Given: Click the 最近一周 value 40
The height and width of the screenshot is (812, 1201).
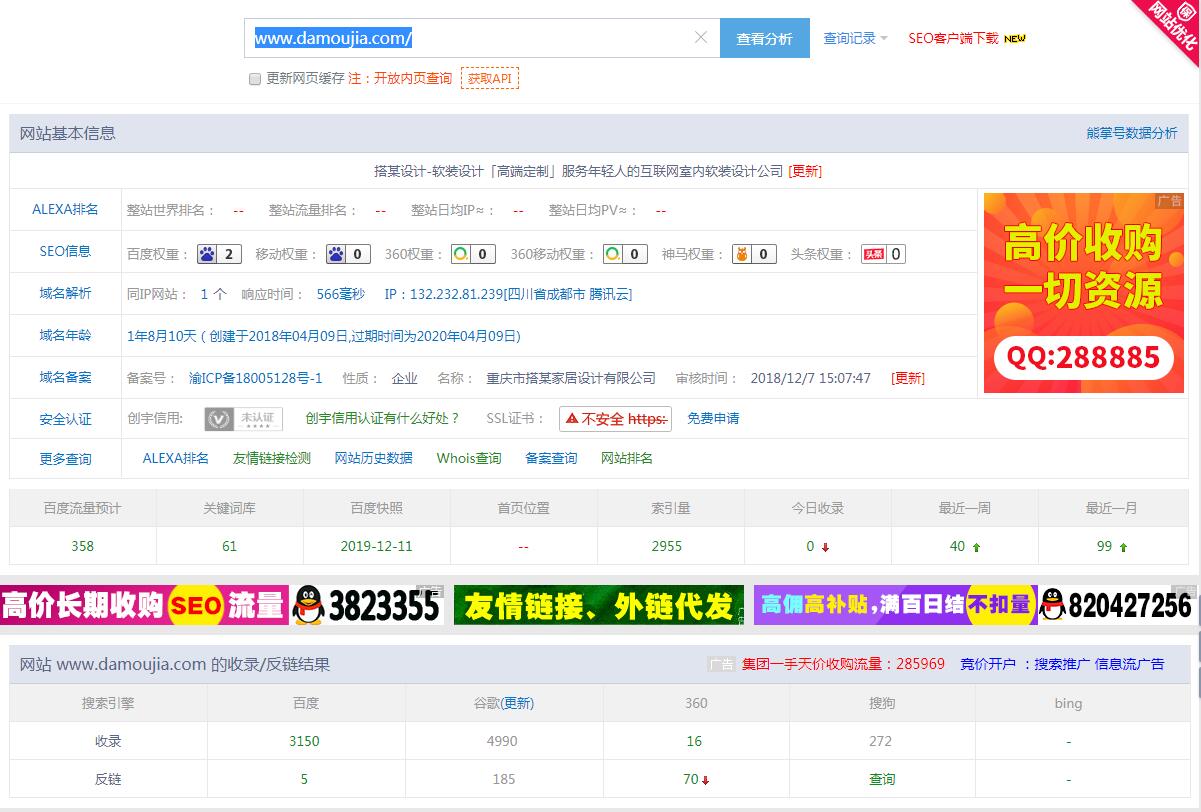Looking at the screenshot, I should pos(958,546).
